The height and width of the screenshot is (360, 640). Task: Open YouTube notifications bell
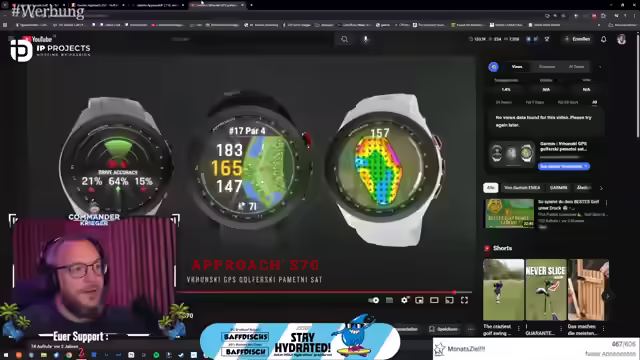pos(603,39)
